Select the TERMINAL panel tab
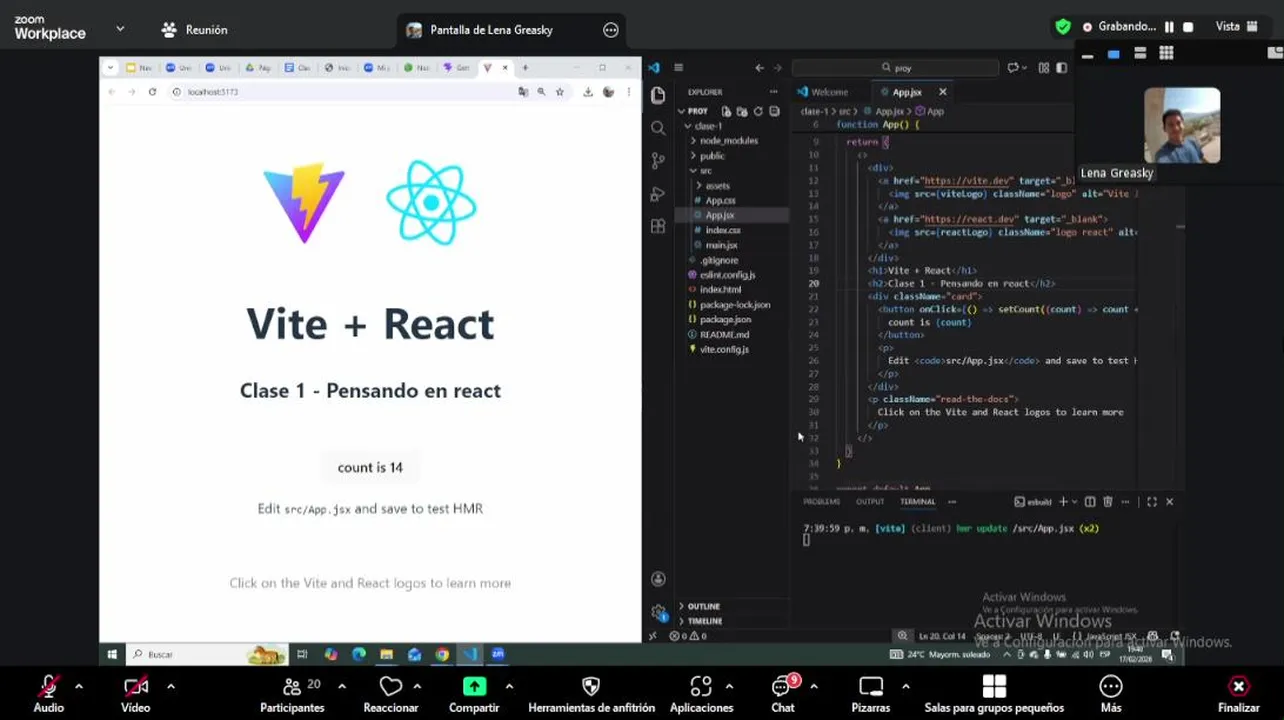1284x720 pixels. click(x=917, y=502)
